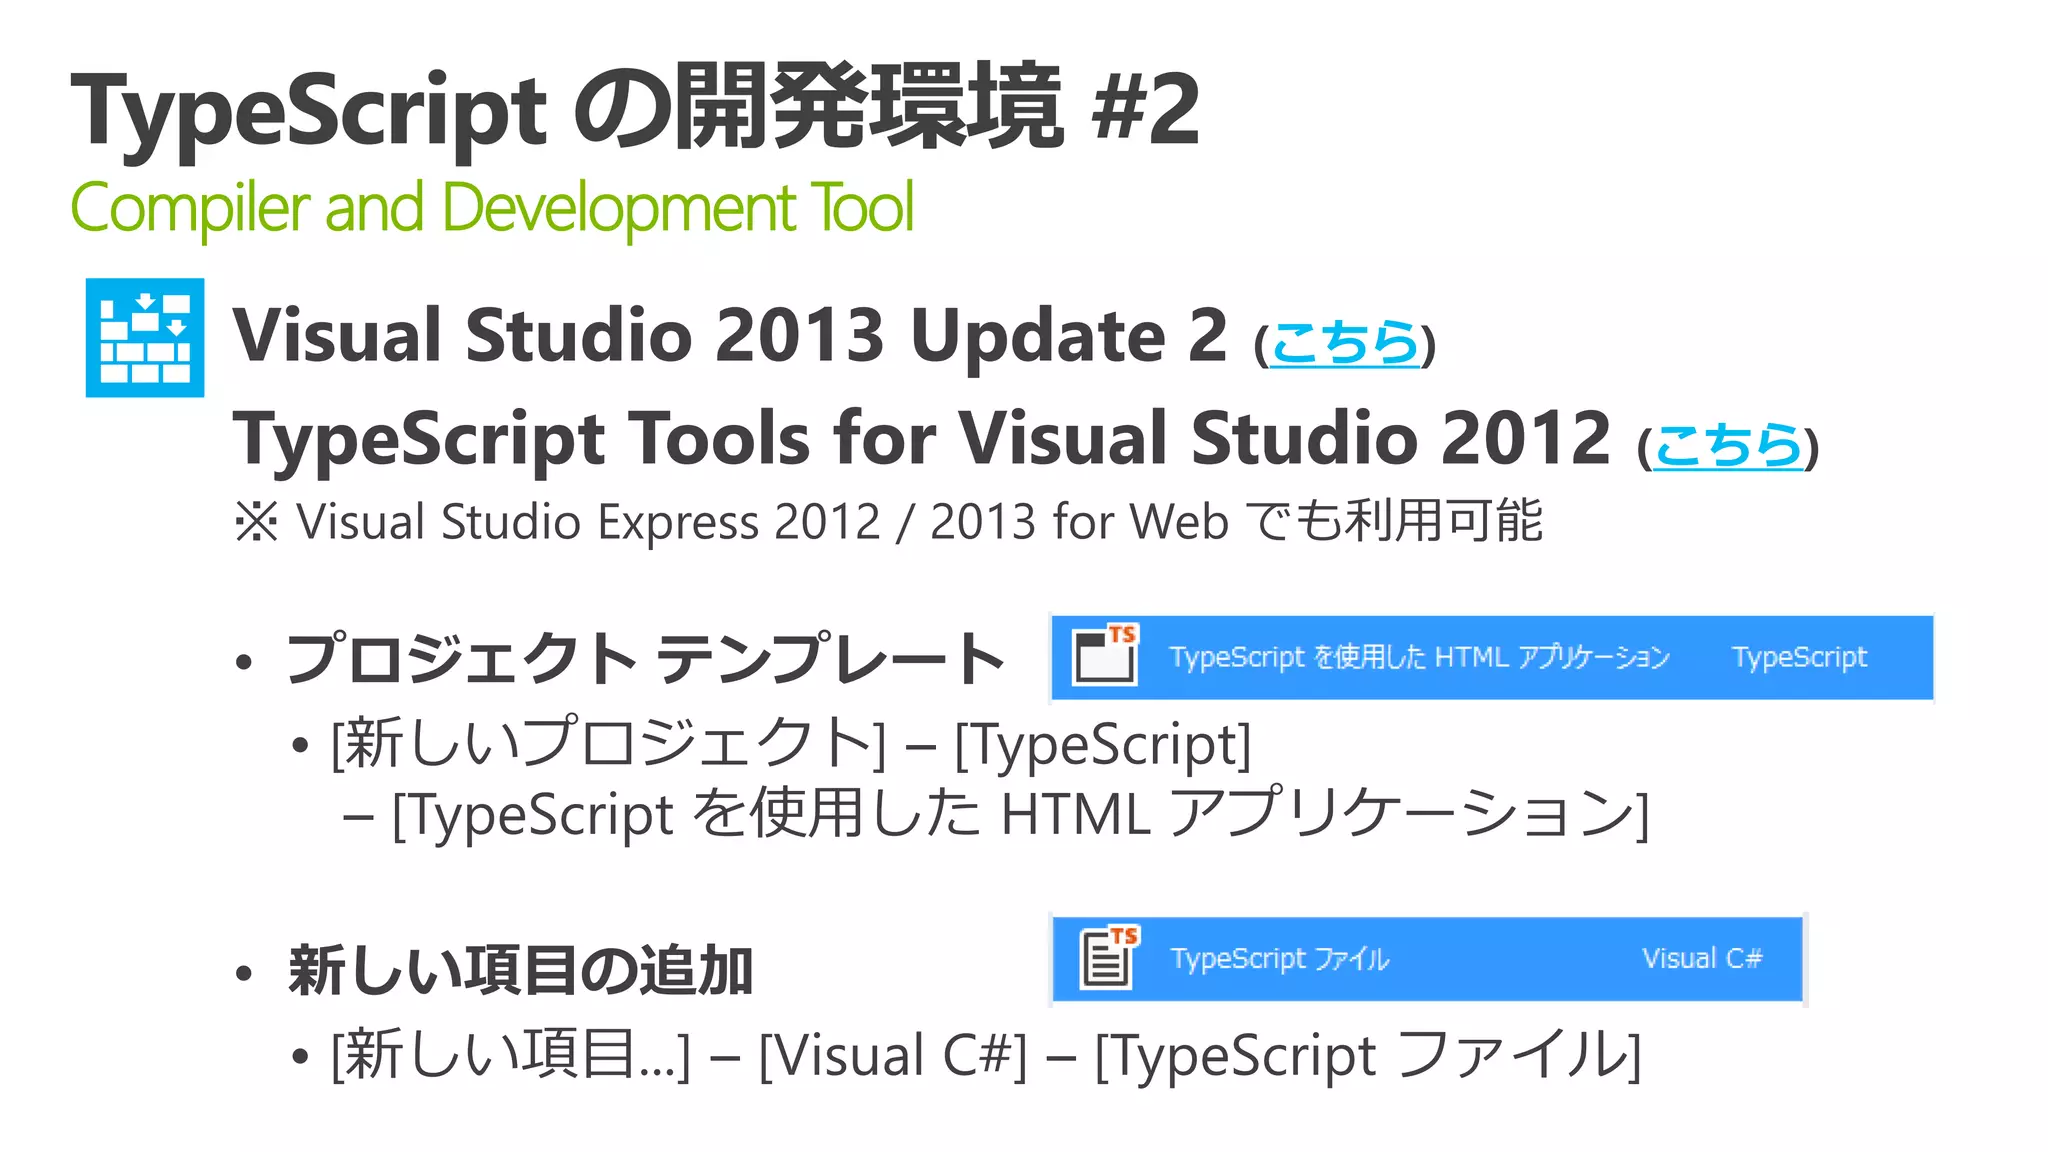2048x1152 pixels.
Task: Click the TS file document icon
Action: tap(1110, 957)
